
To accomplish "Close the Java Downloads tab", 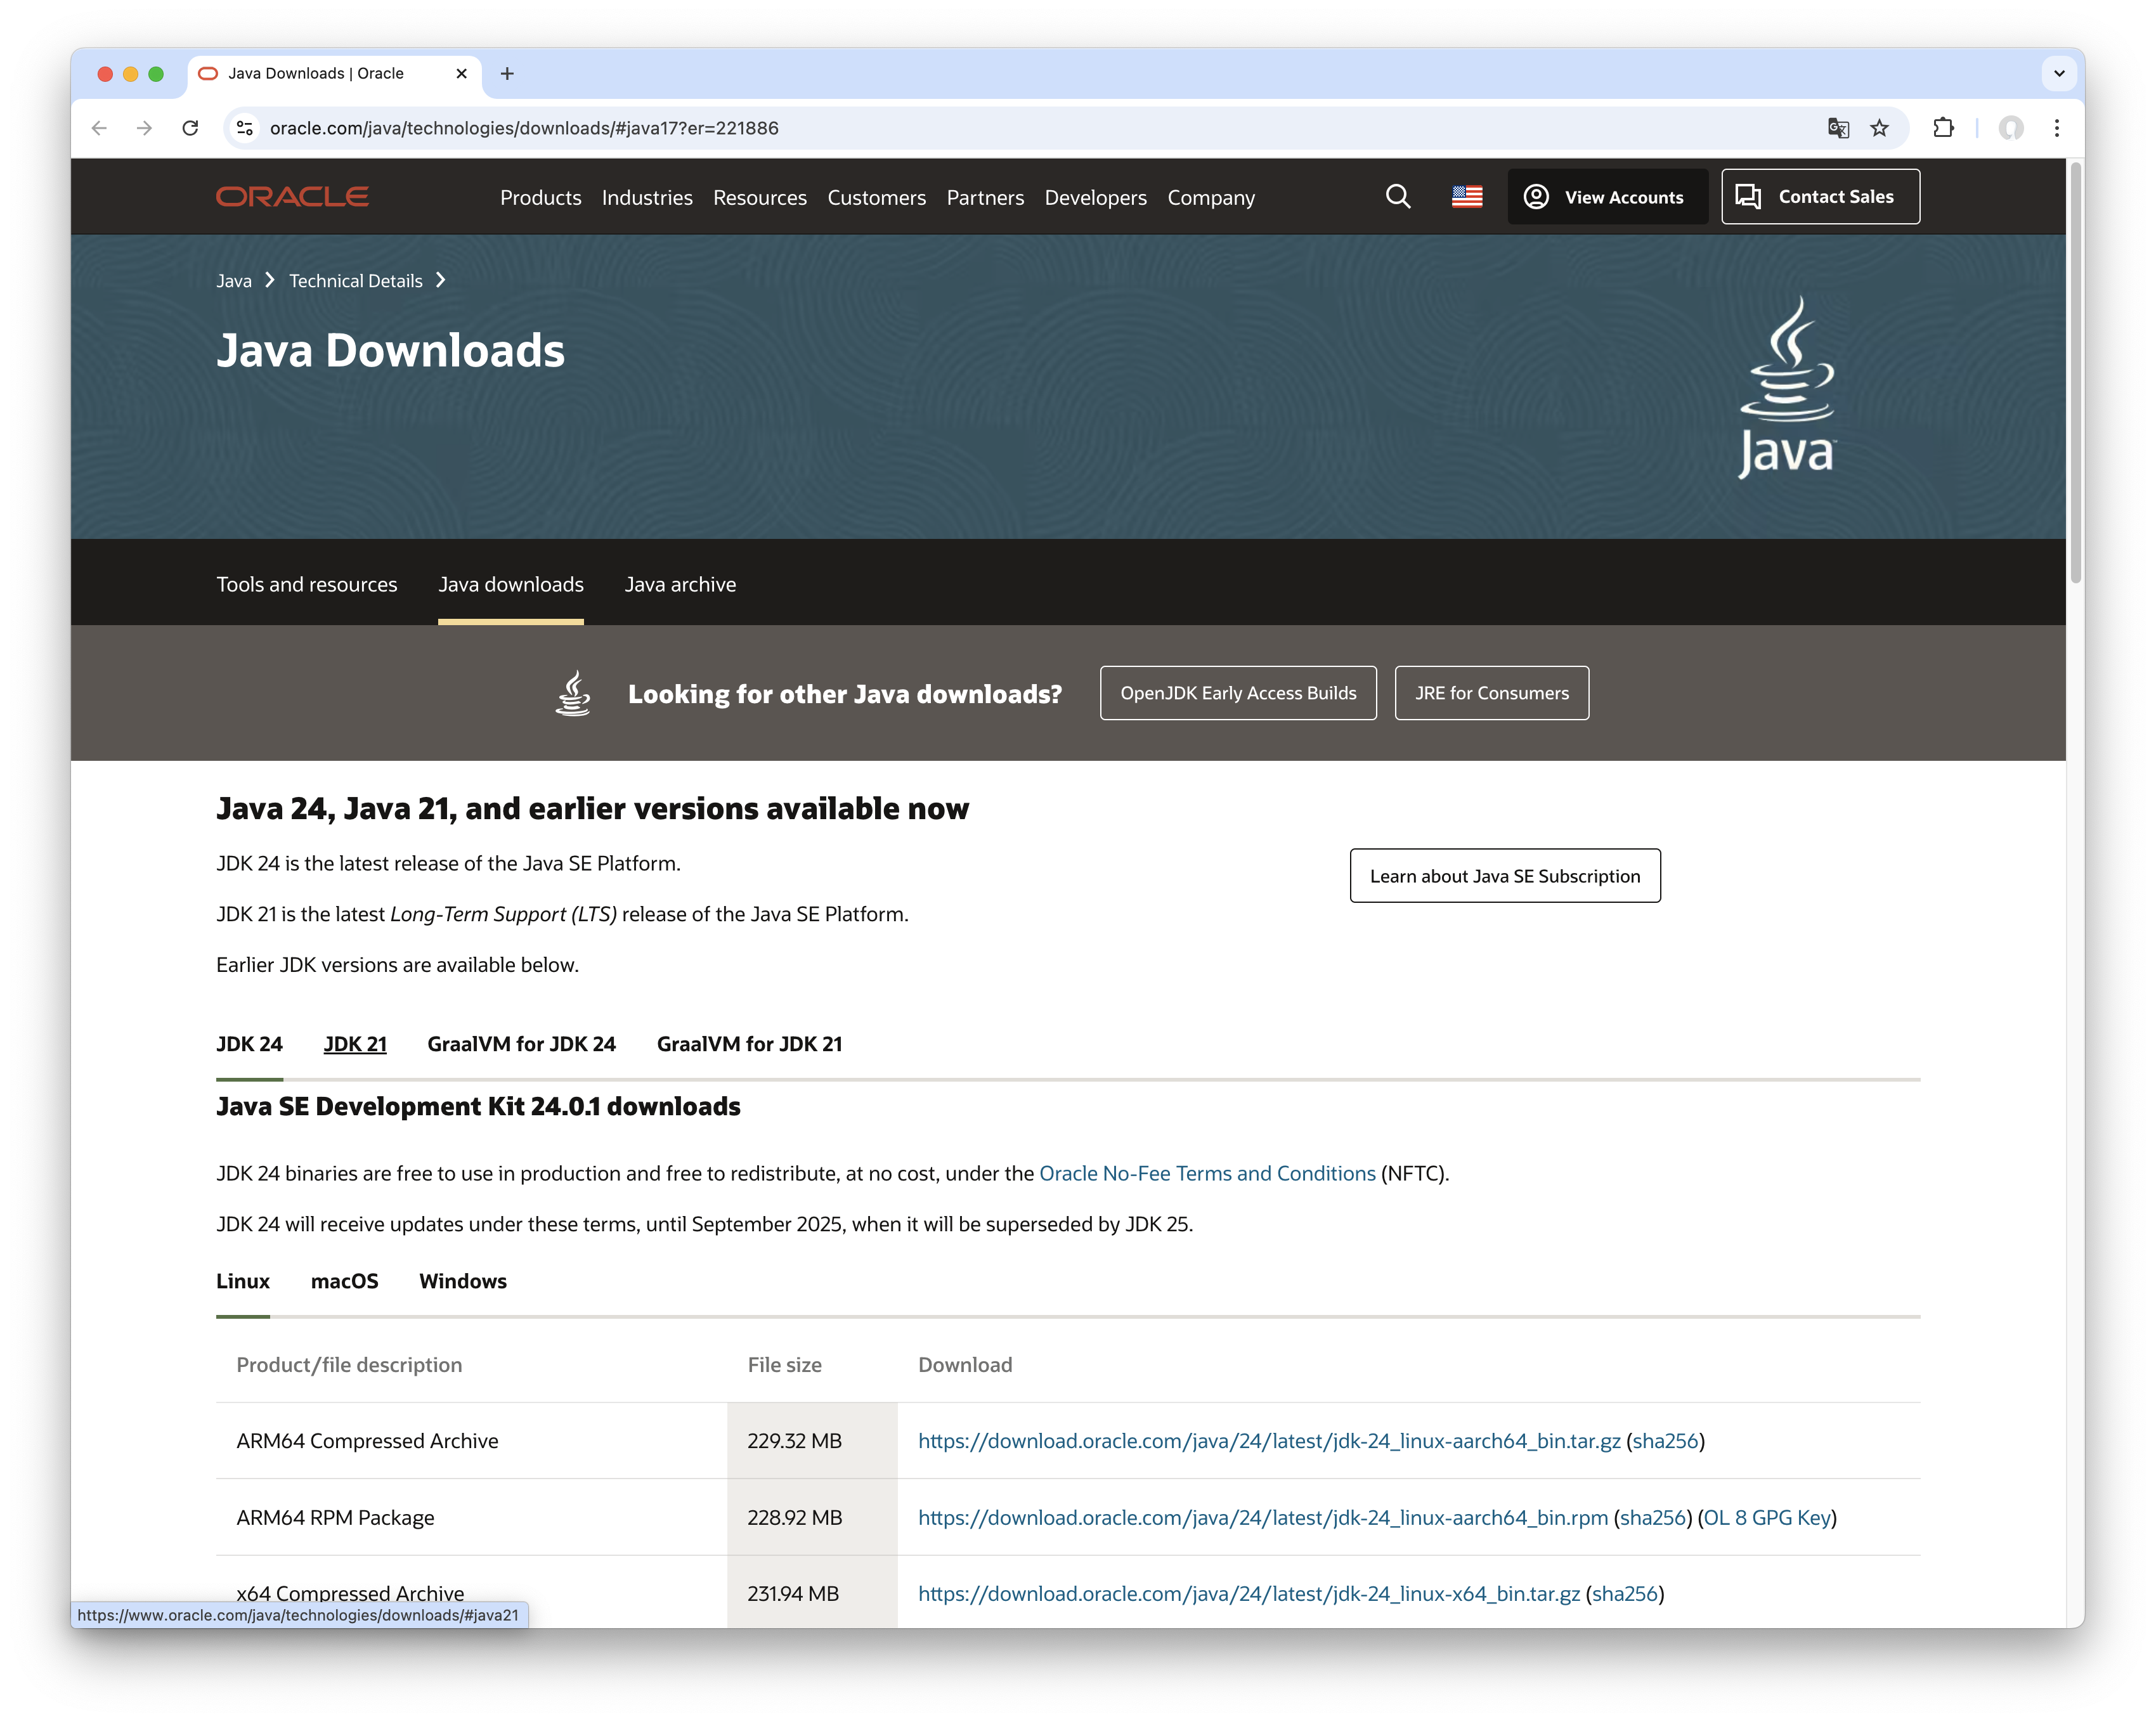I will [461, 74].
